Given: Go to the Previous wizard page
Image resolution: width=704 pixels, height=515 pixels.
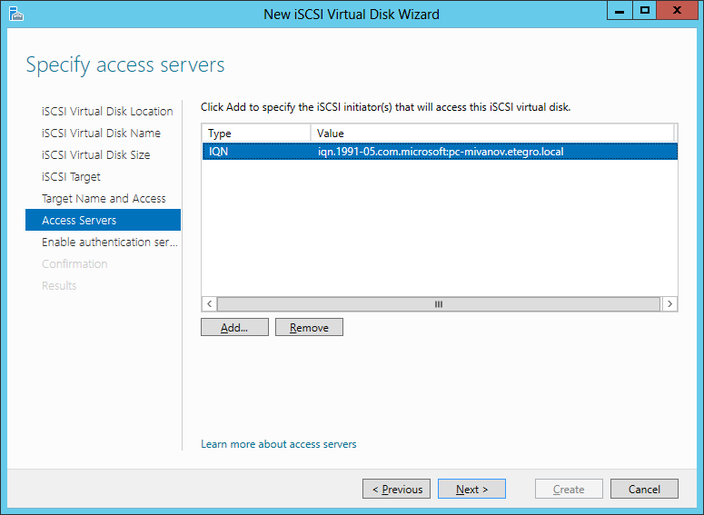Looking at the screenshot, I should coord(396,489).
